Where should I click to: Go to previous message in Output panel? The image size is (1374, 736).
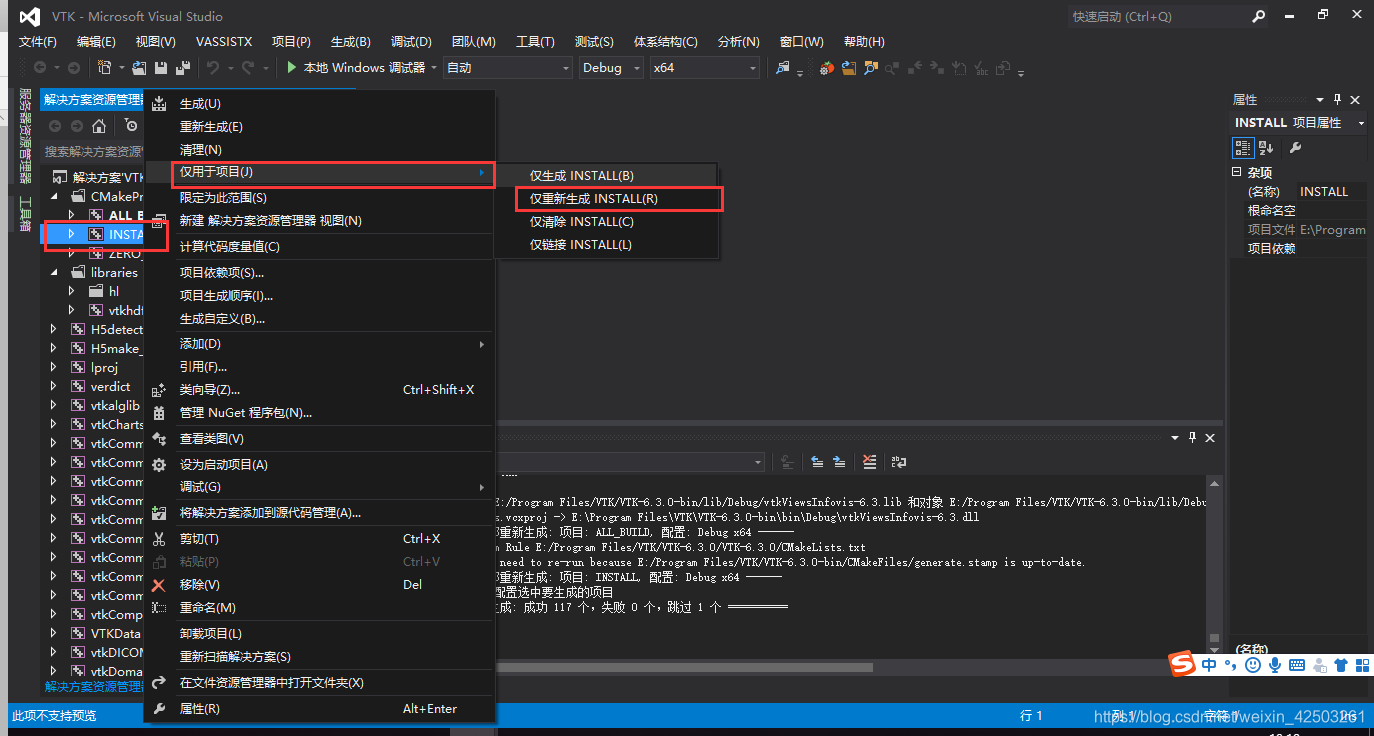click(817, 462)
